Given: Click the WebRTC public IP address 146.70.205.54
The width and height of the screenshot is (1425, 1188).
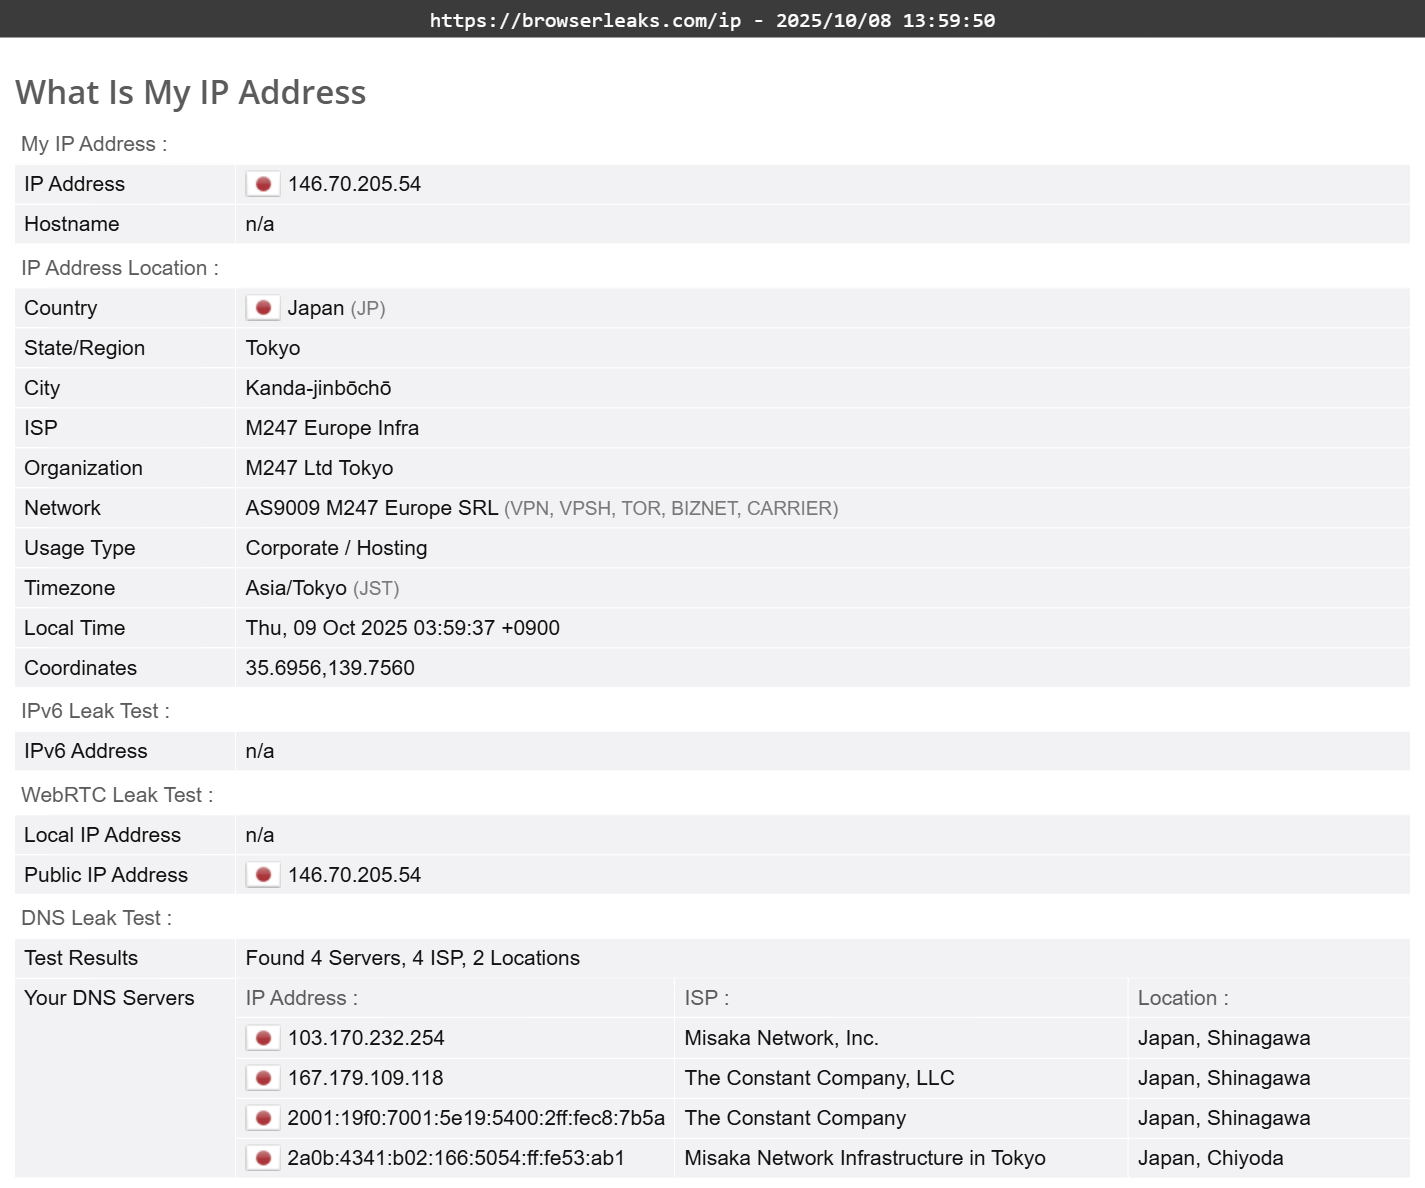Looking at the screenshot, I should coord(354,875).
